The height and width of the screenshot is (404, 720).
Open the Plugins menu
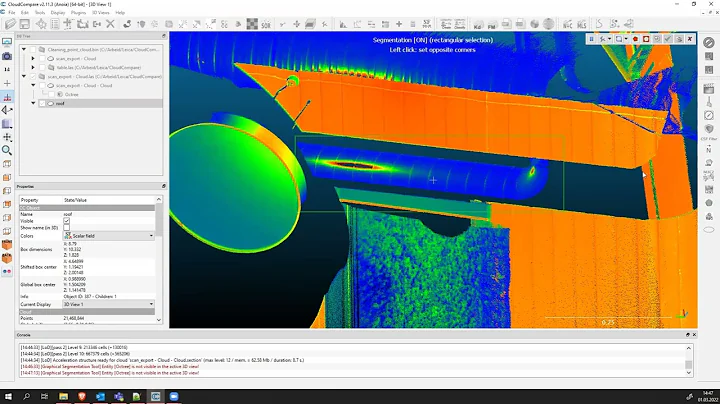pos(79,12)
